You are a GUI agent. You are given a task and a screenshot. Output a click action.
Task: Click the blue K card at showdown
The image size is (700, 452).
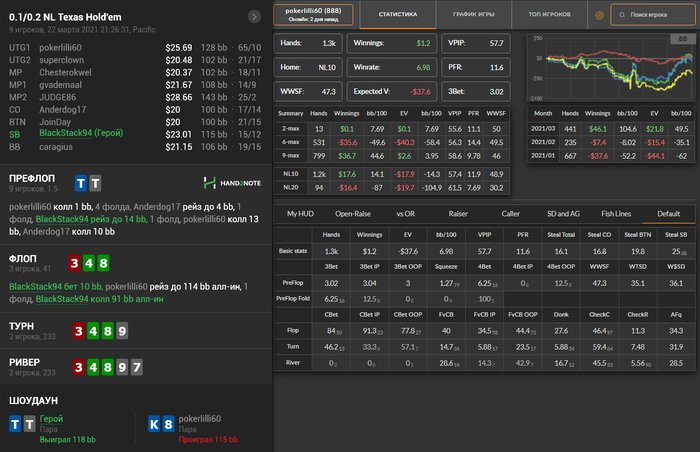click(x=154, y=424)
